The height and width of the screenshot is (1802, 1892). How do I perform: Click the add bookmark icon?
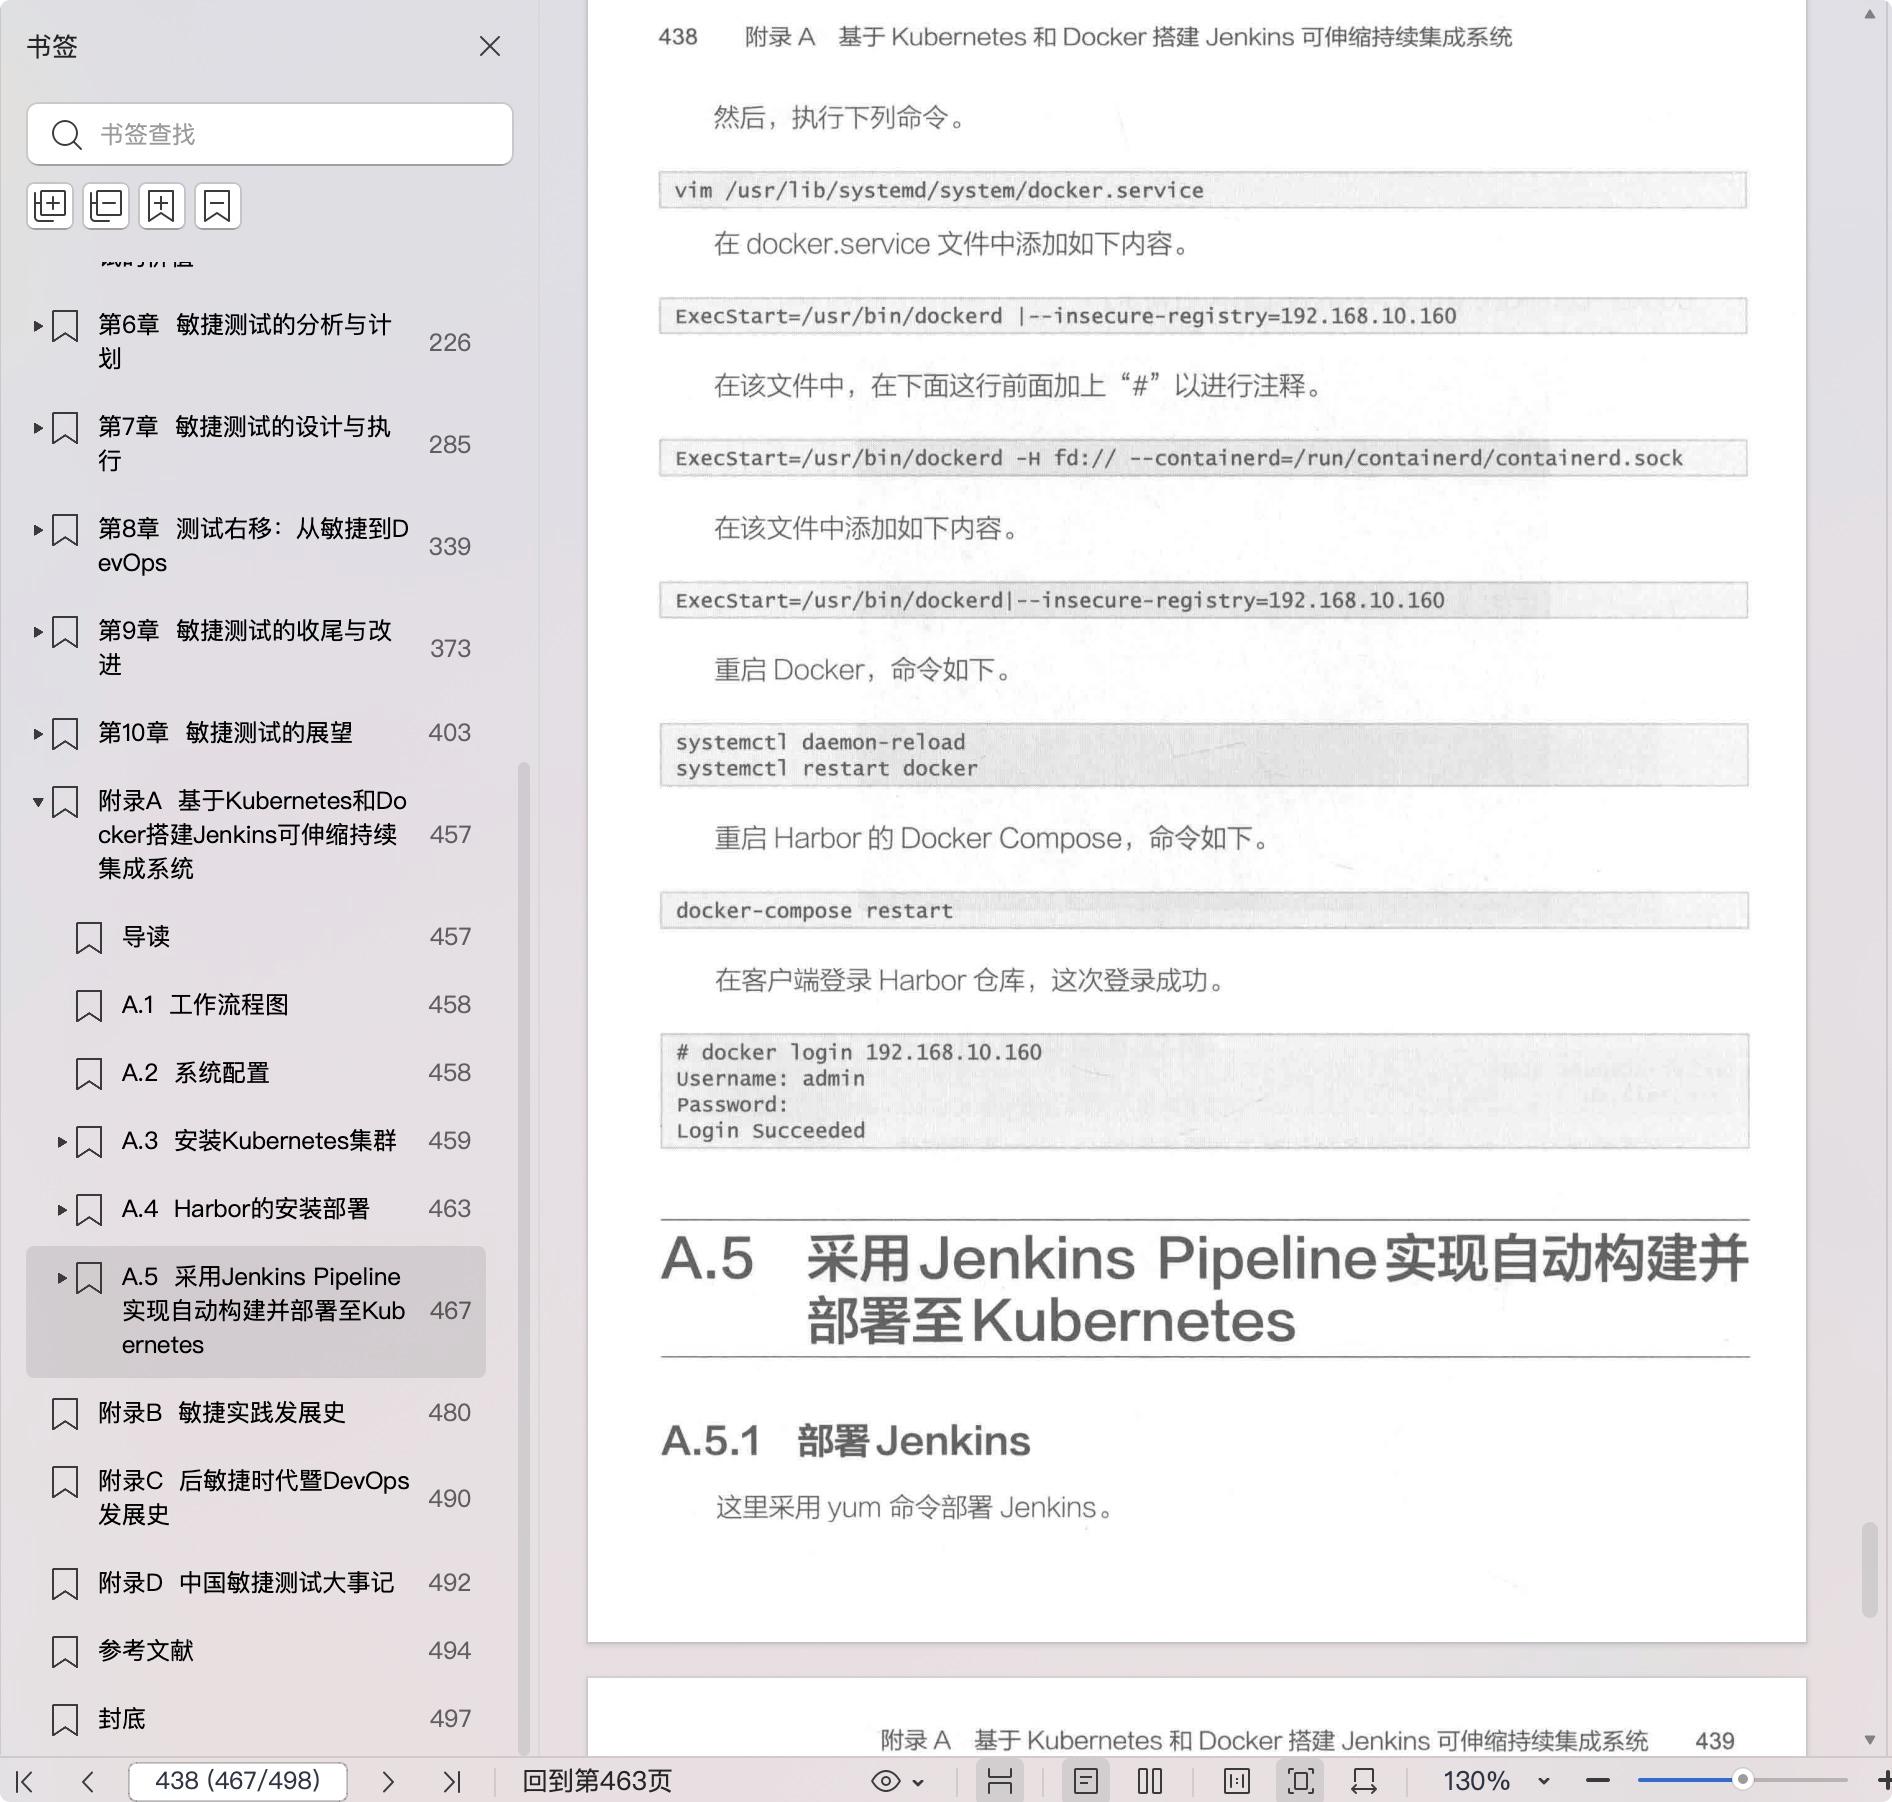coord(162,206)
